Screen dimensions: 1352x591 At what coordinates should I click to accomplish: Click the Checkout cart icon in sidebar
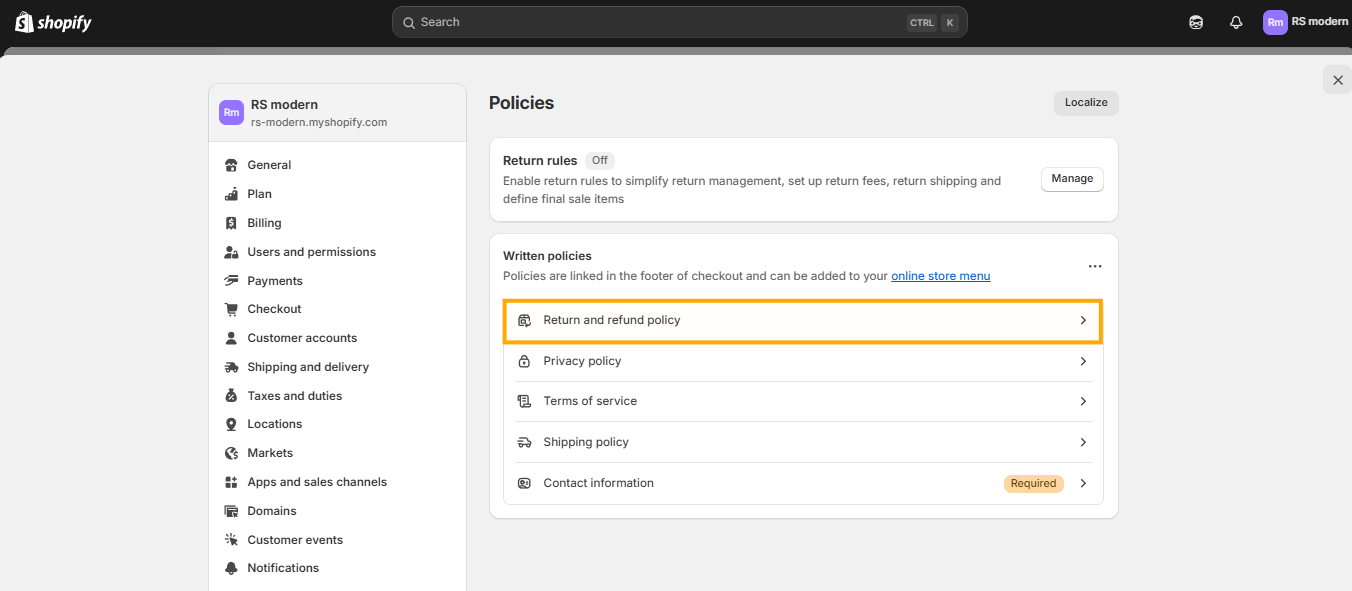click(231, 309)
